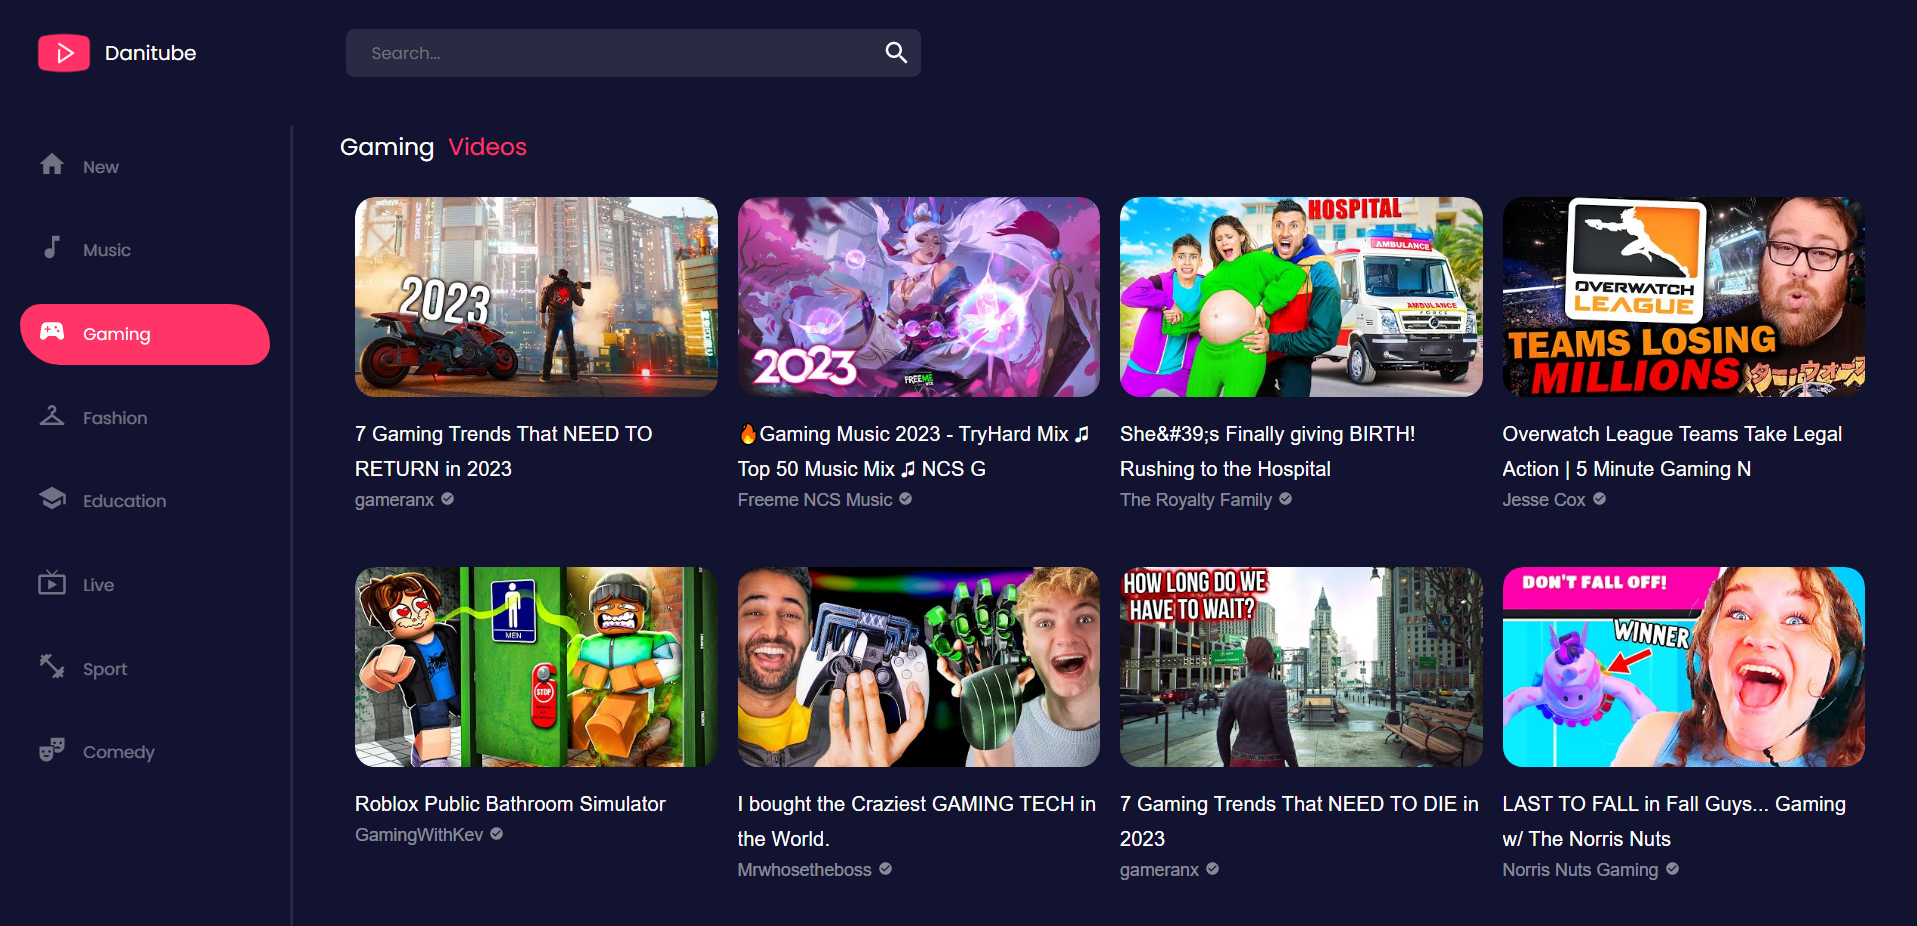Open title 7 Gaming Trends NEED TO RETURN

point(504,451)
